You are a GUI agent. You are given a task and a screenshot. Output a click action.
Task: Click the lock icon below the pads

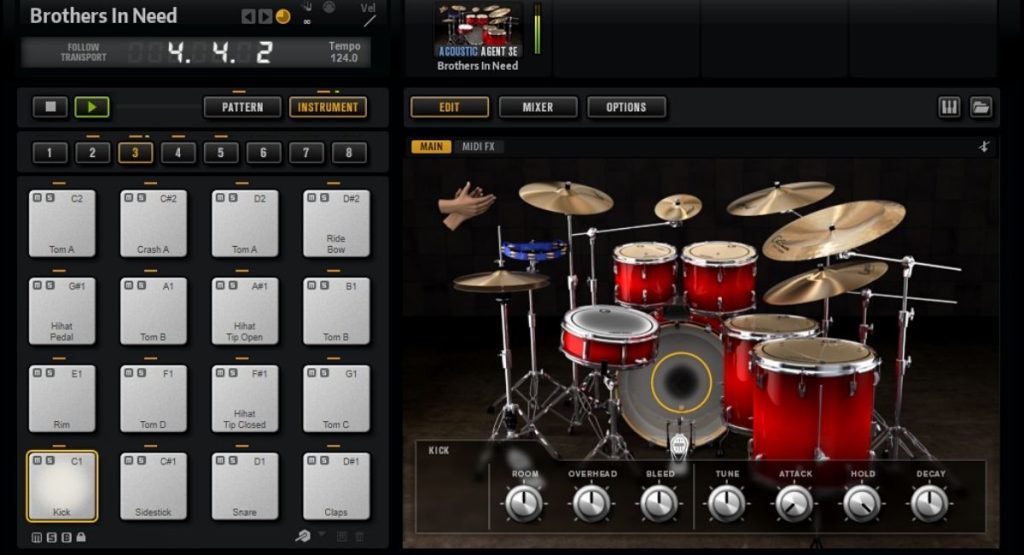pyautogui.click(x=81, y=537)
